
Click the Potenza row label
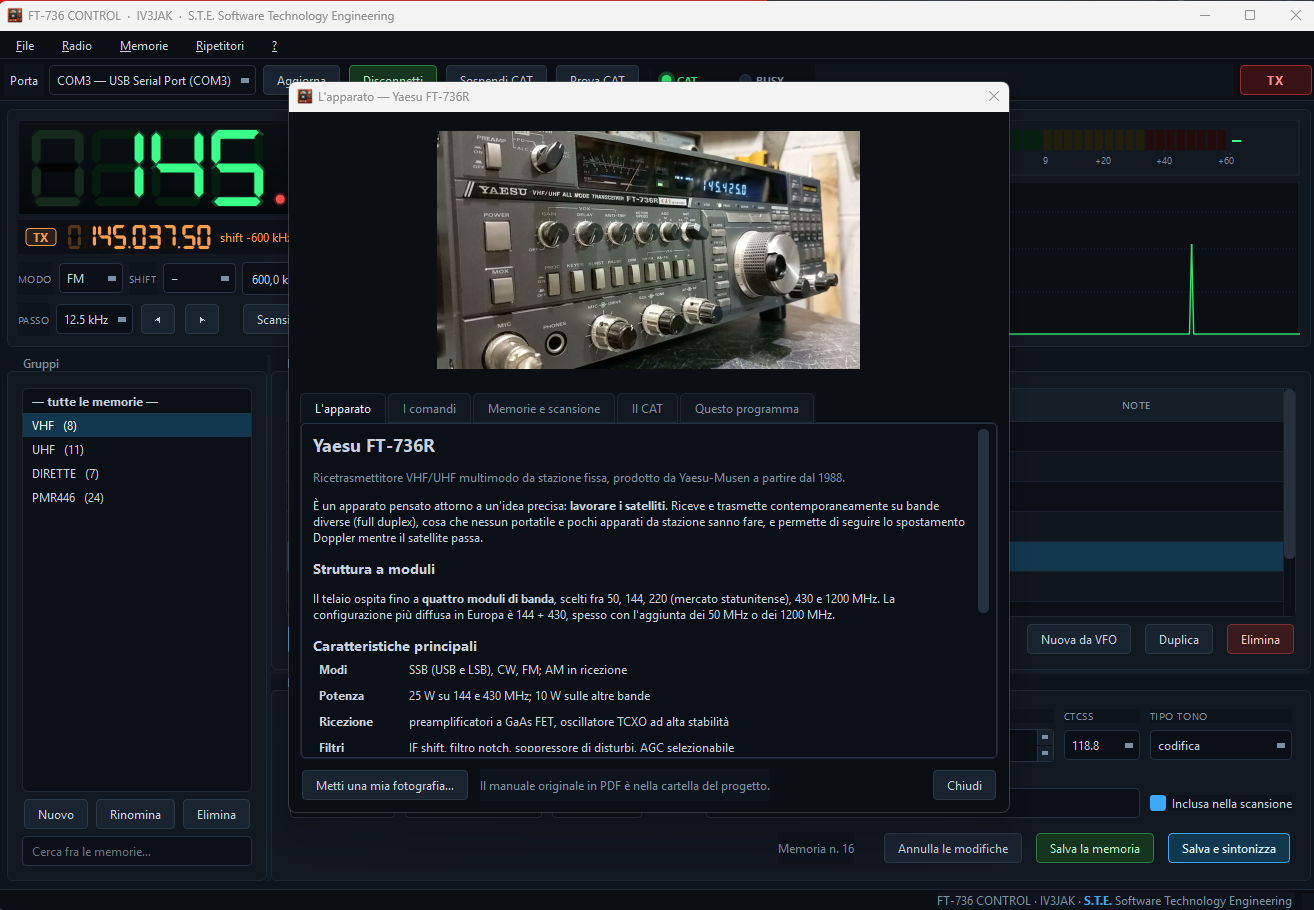point(342,695)
